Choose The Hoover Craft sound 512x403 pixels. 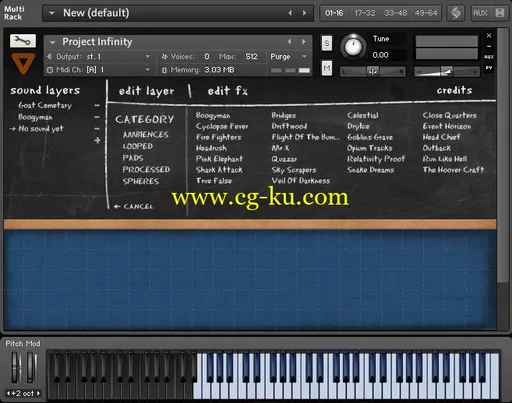(453, 170)
